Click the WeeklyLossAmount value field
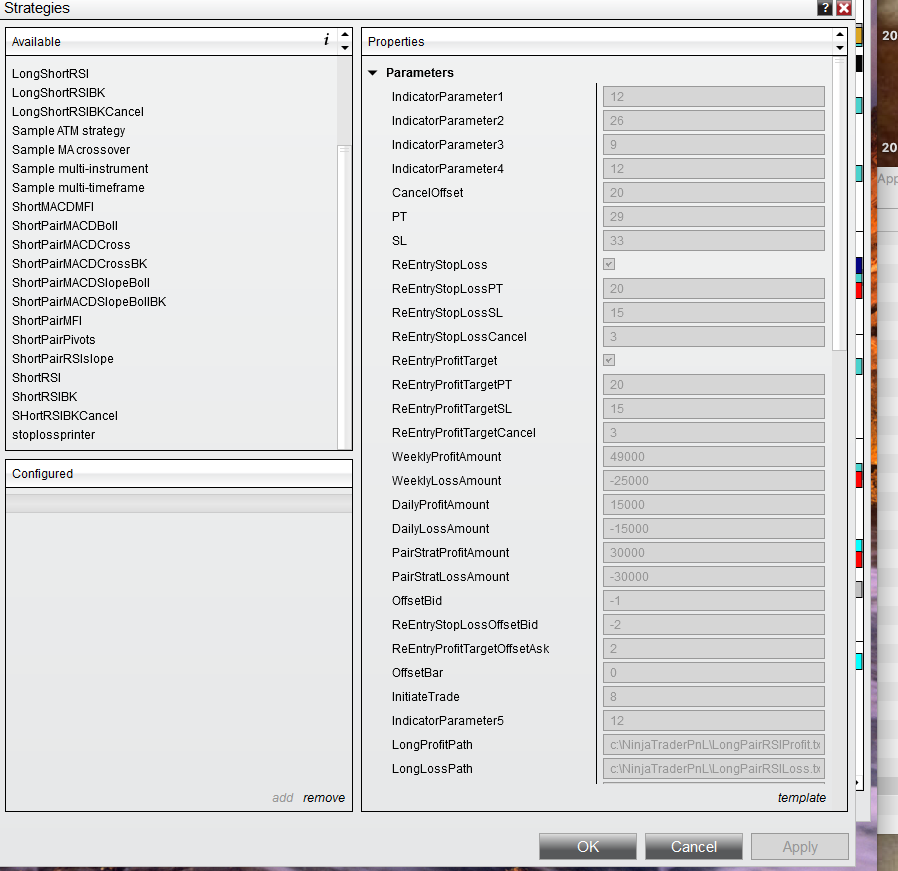This screenshot has width=898, height=871. click(714, 480)
